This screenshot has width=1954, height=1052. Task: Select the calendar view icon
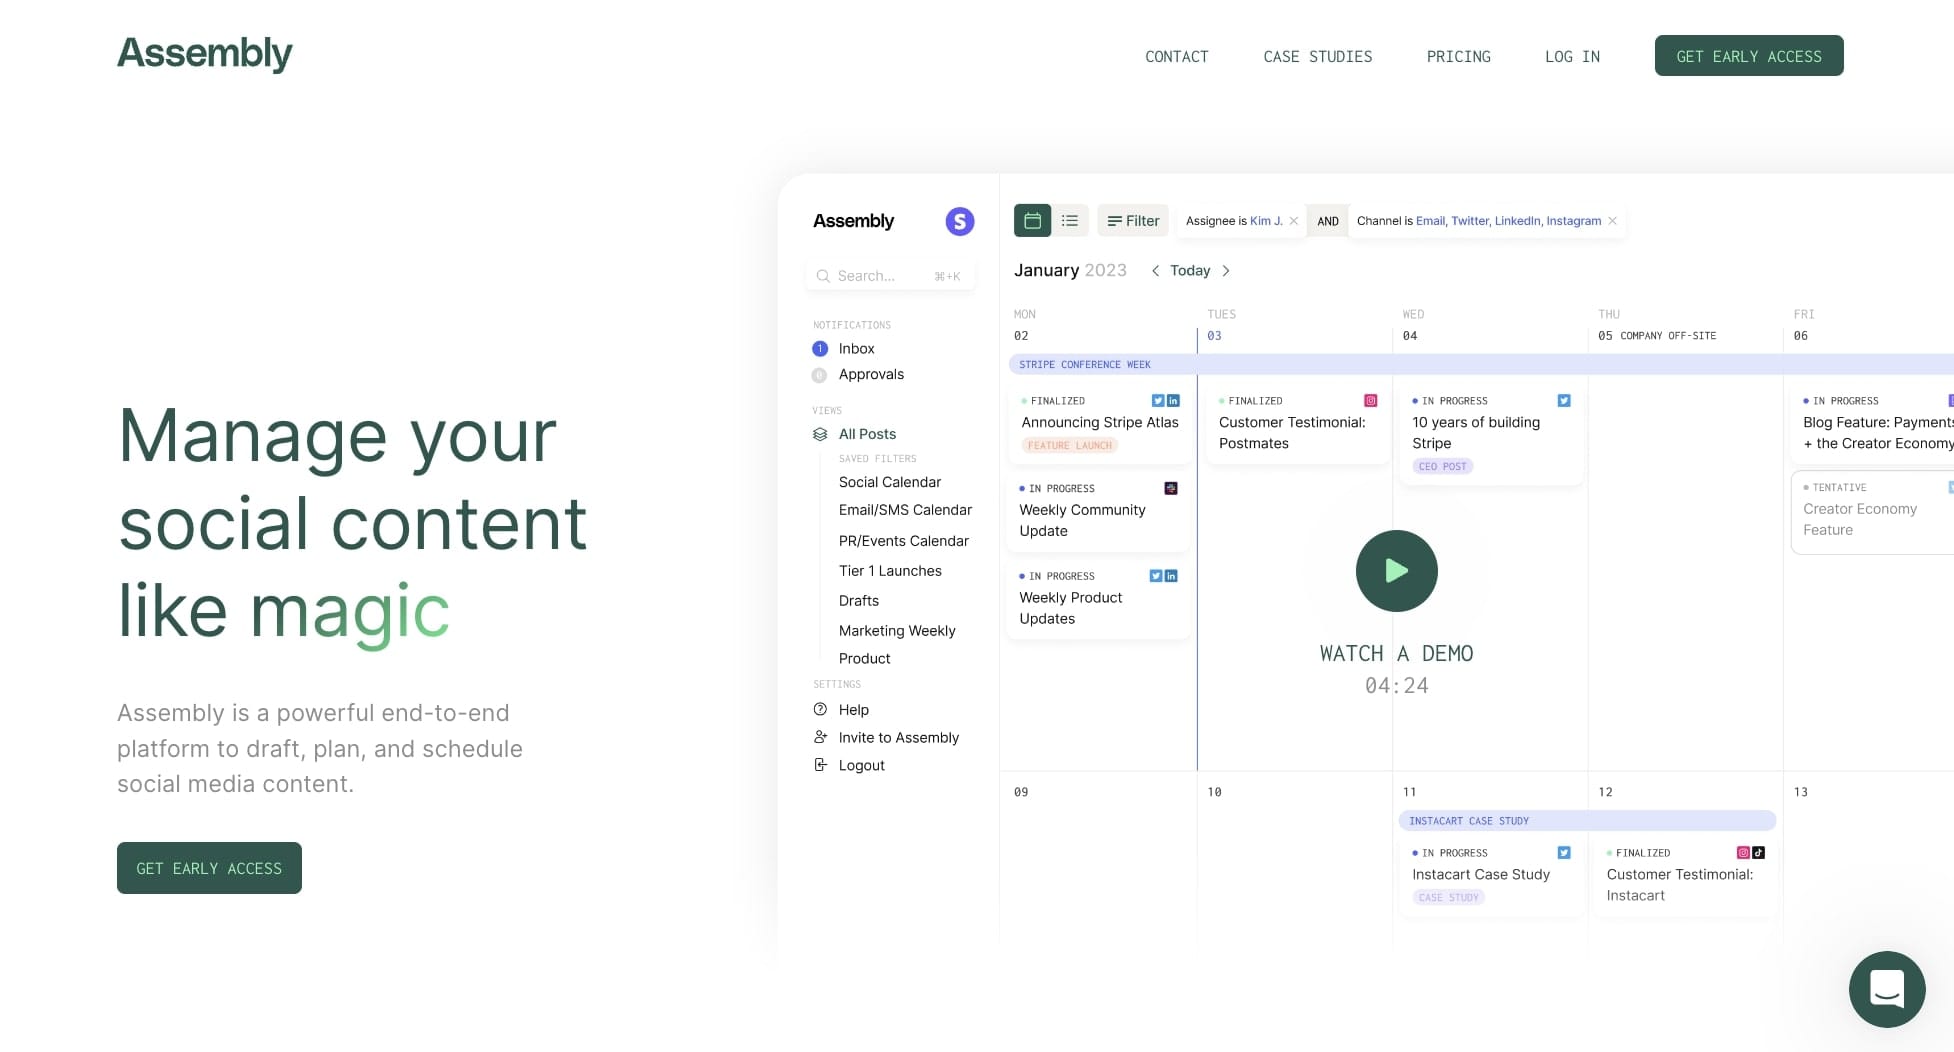point(1032,220)
